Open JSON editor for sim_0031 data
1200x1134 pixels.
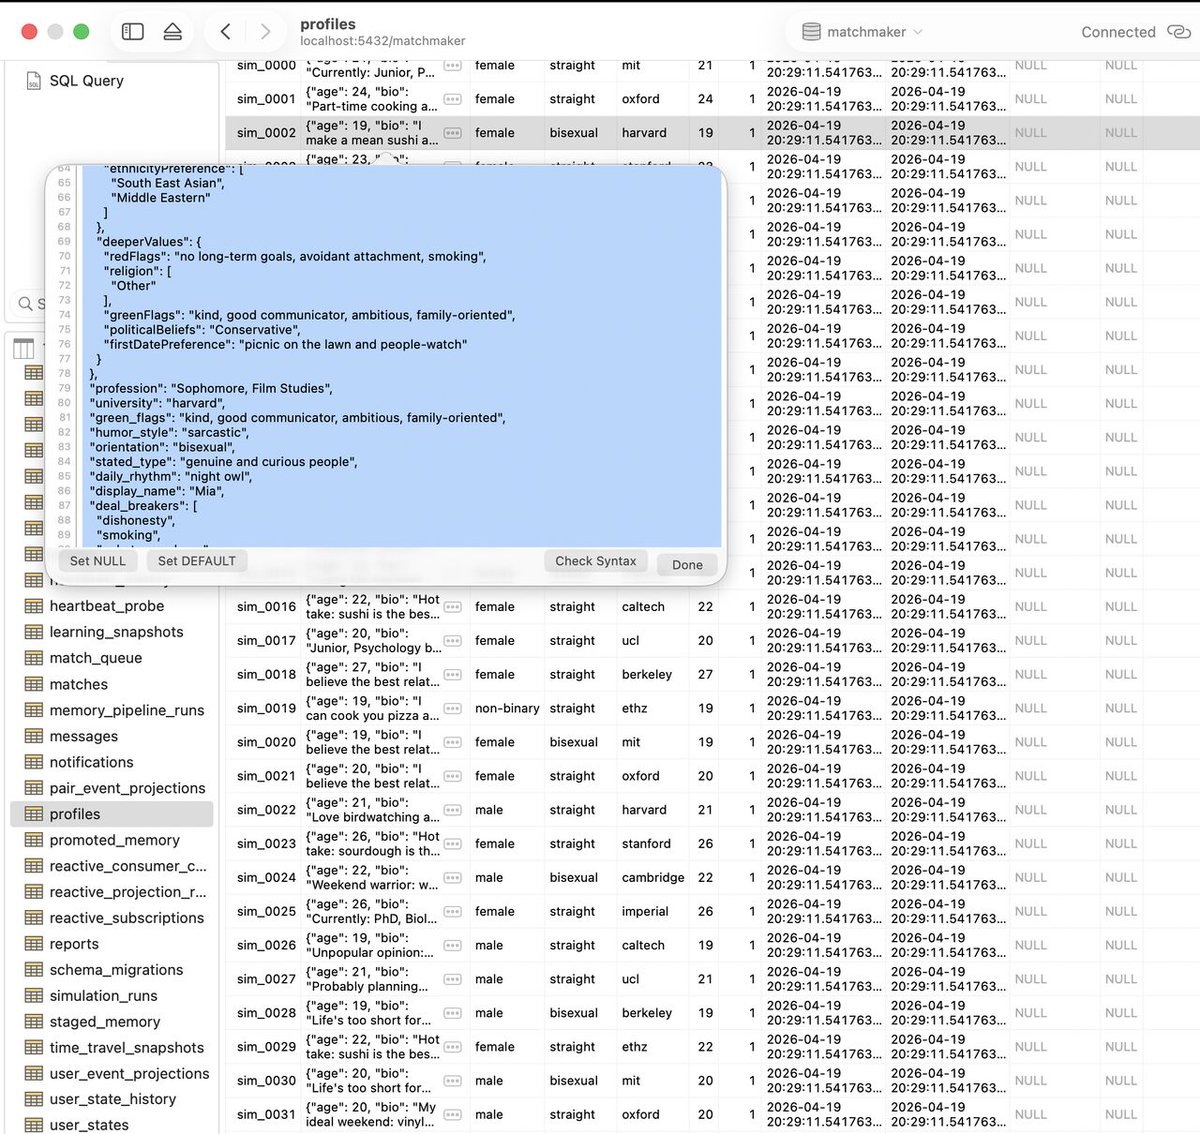click(453, 1115)
